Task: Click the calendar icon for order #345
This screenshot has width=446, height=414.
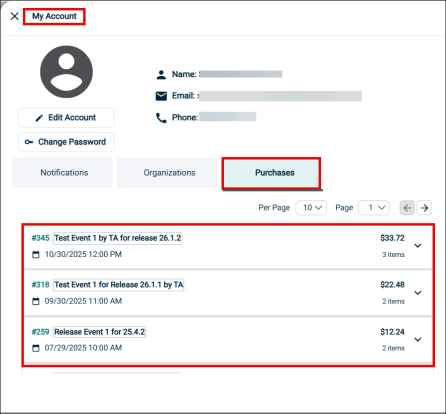Action: click(35, 255)
